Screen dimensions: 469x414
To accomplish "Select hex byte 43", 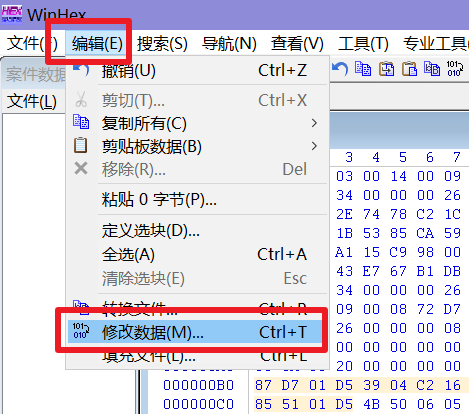I will [344, 271].
